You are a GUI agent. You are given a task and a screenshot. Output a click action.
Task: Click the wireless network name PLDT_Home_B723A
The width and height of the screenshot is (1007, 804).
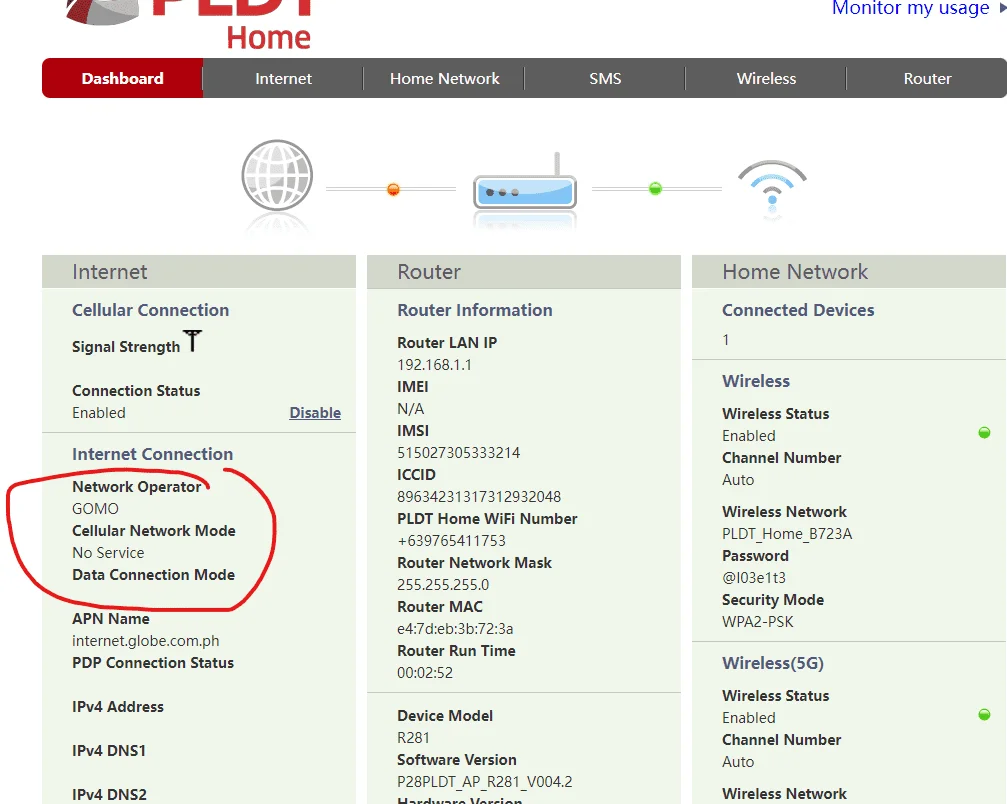787,534
